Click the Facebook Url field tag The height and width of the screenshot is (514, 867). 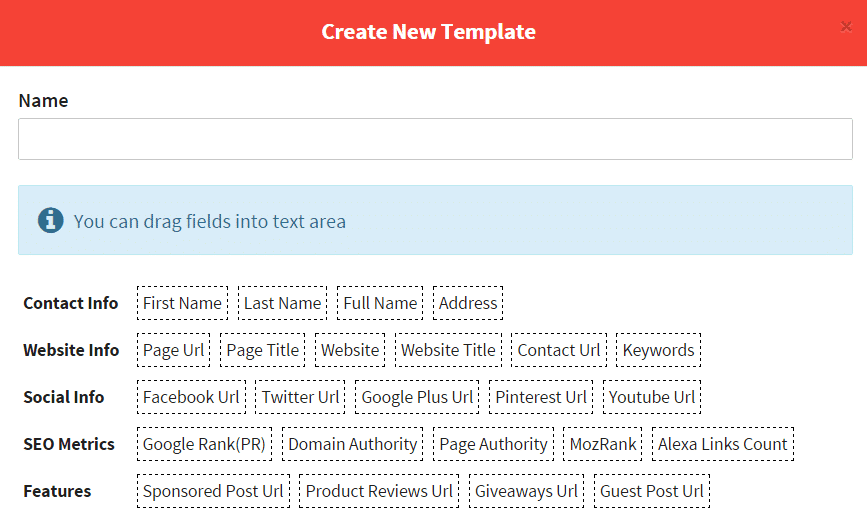(x=191, y=397)
